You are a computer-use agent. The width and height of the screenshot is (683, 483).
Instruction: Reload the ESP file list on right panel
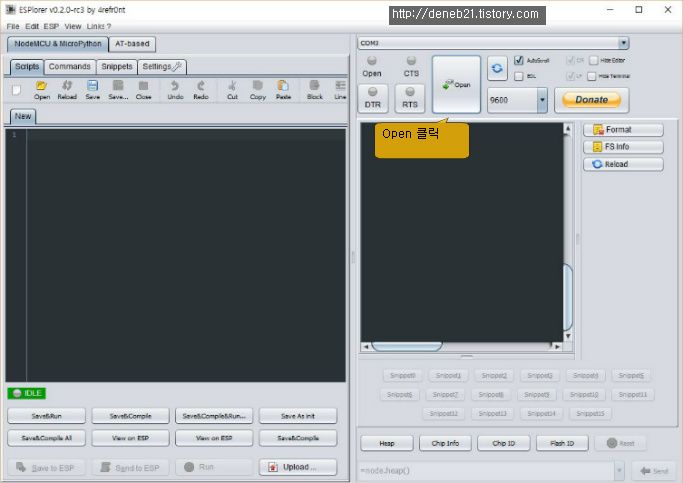(623, 164)
